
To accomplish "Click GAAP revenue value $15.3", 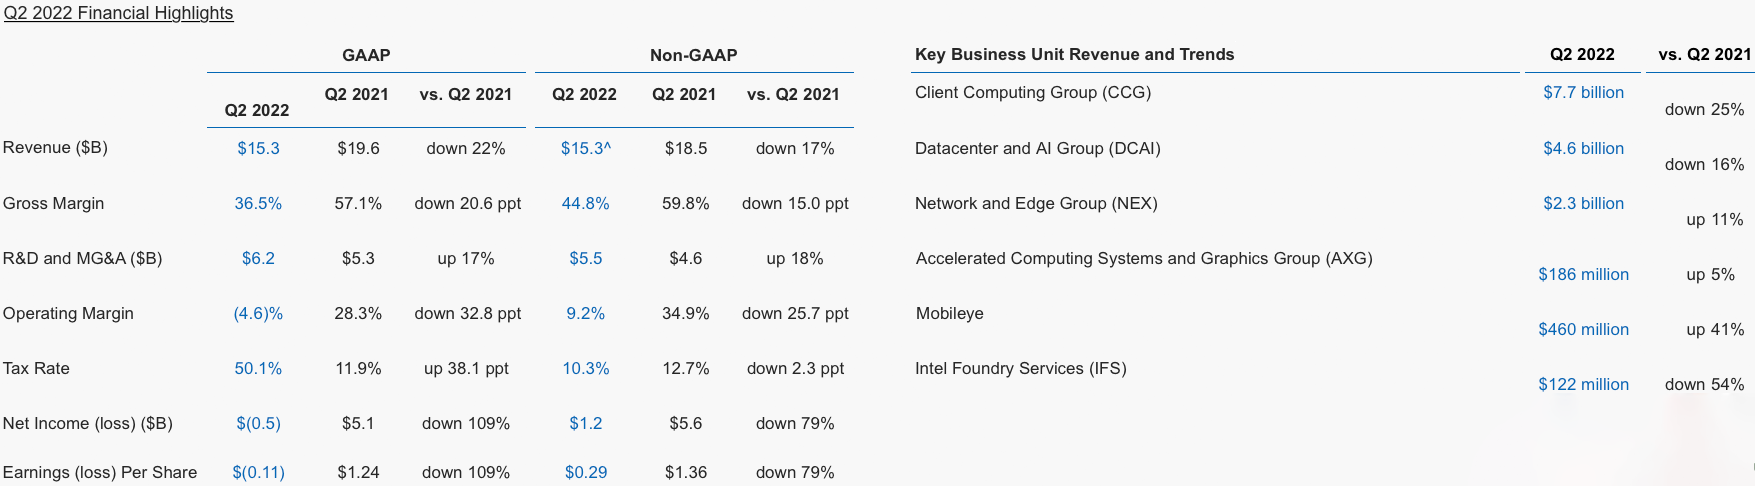I will point(258,148).
